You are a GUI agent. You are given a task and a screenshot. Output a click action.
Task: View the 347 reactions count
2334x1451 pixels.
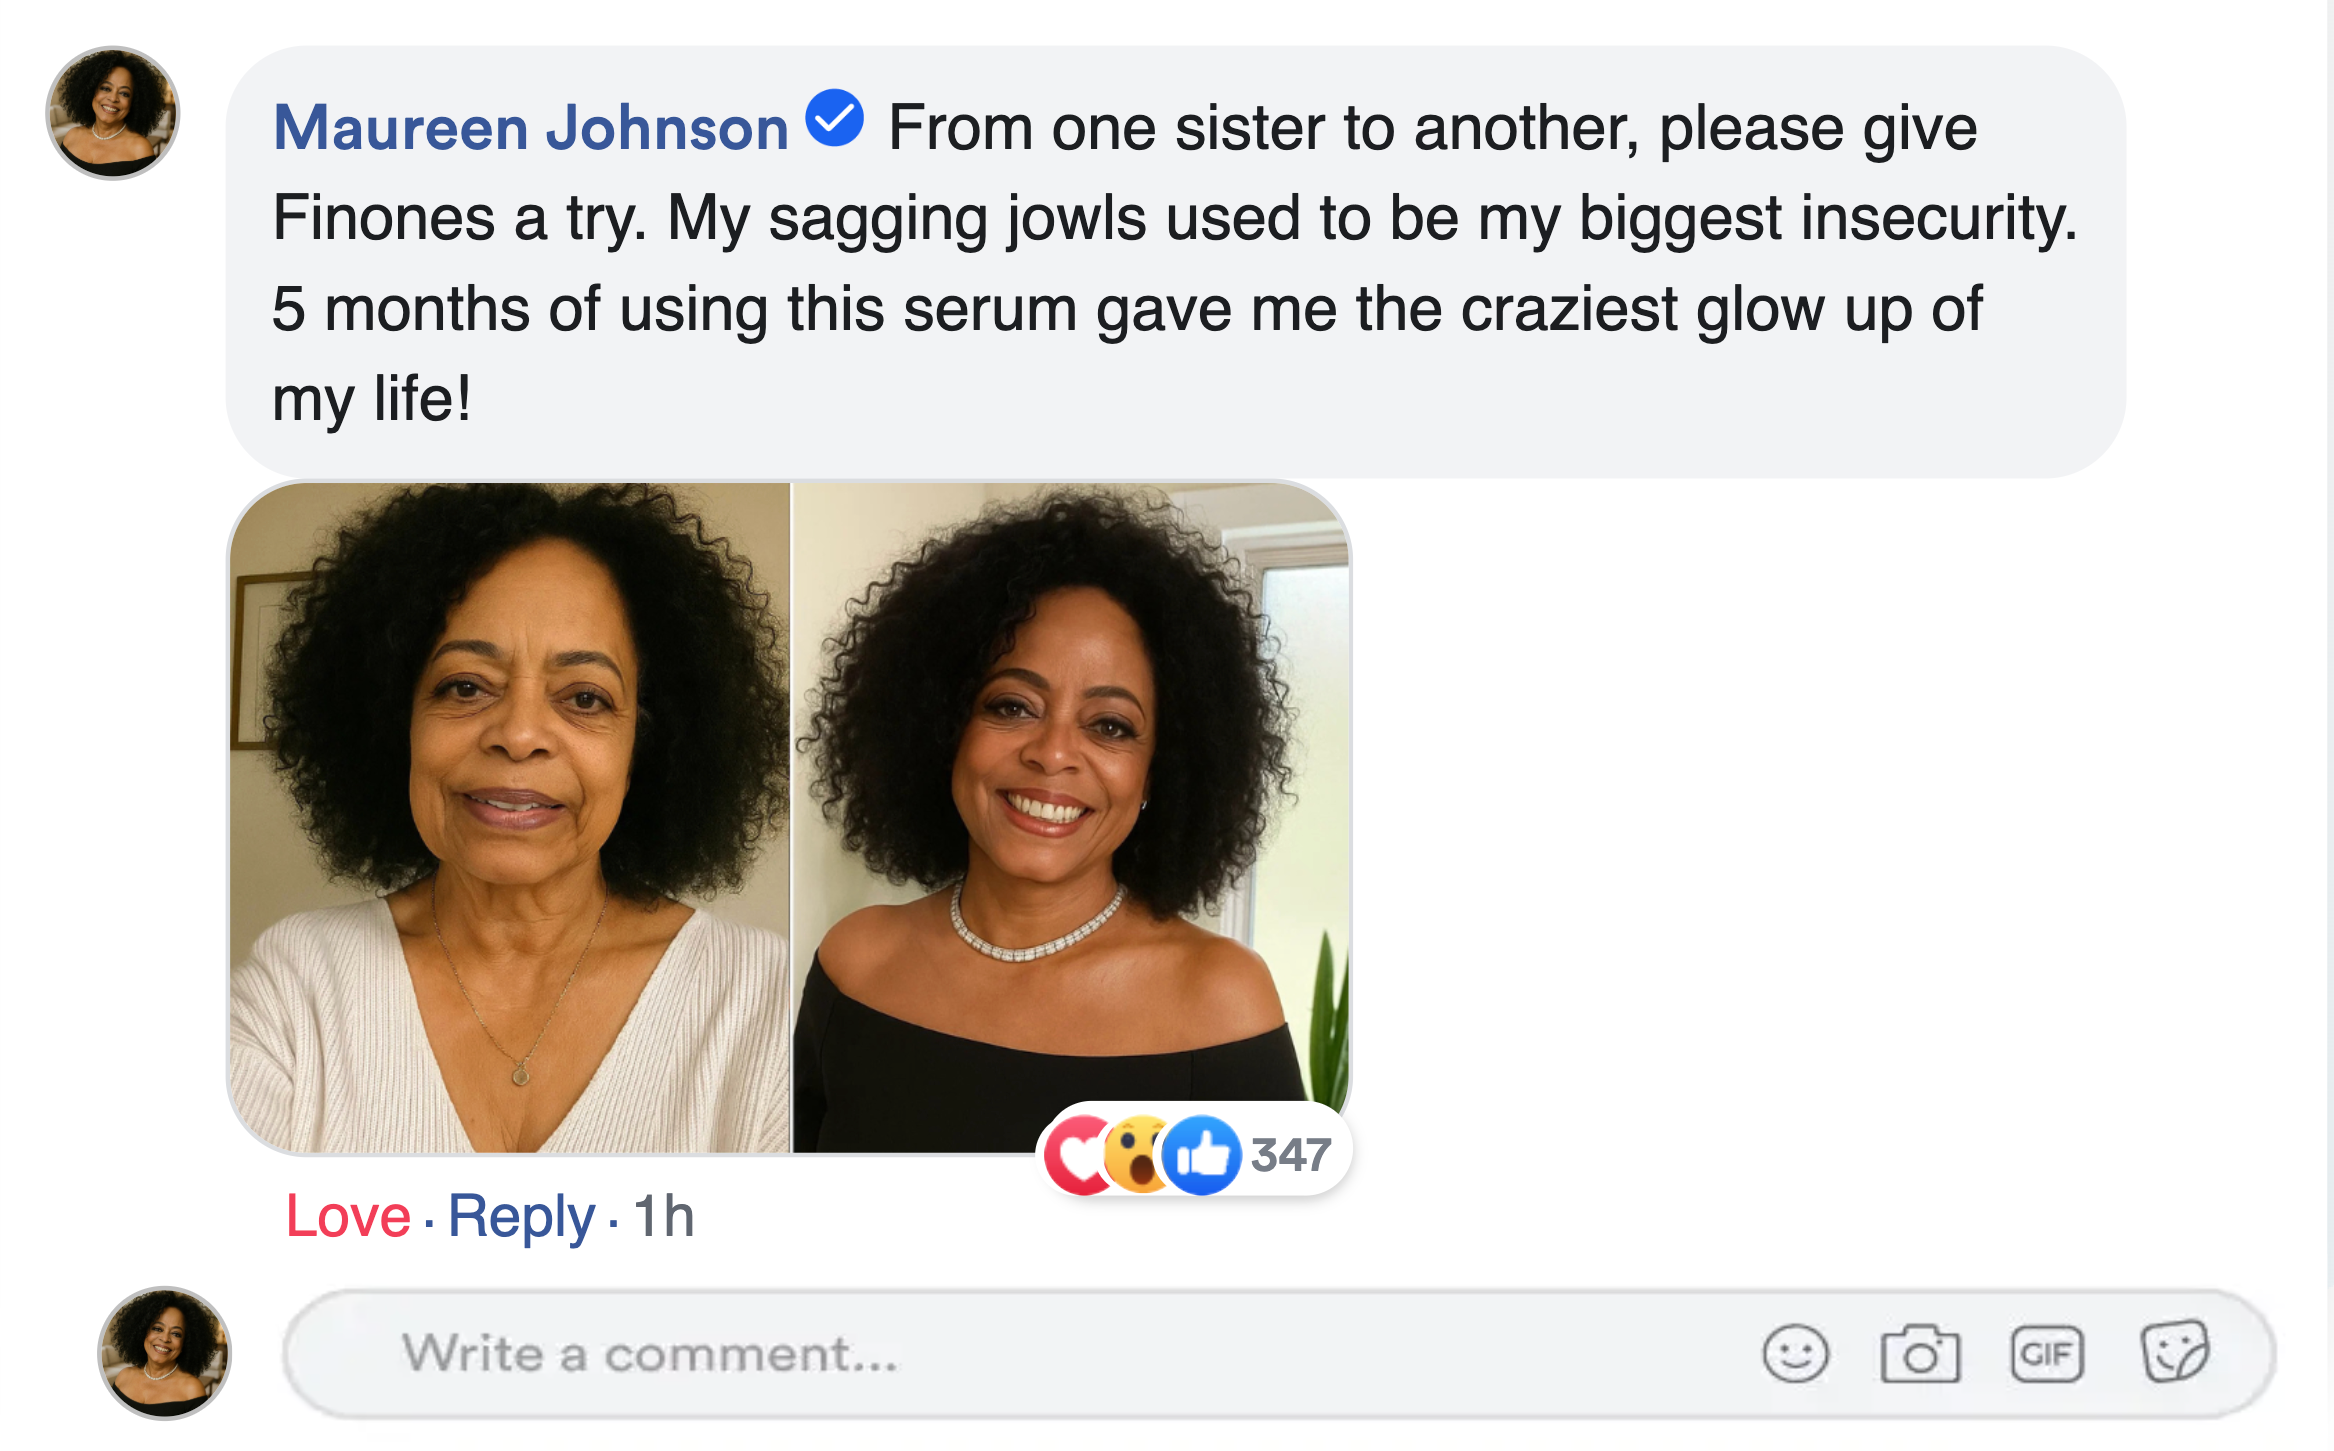tap(1290, 1155)
